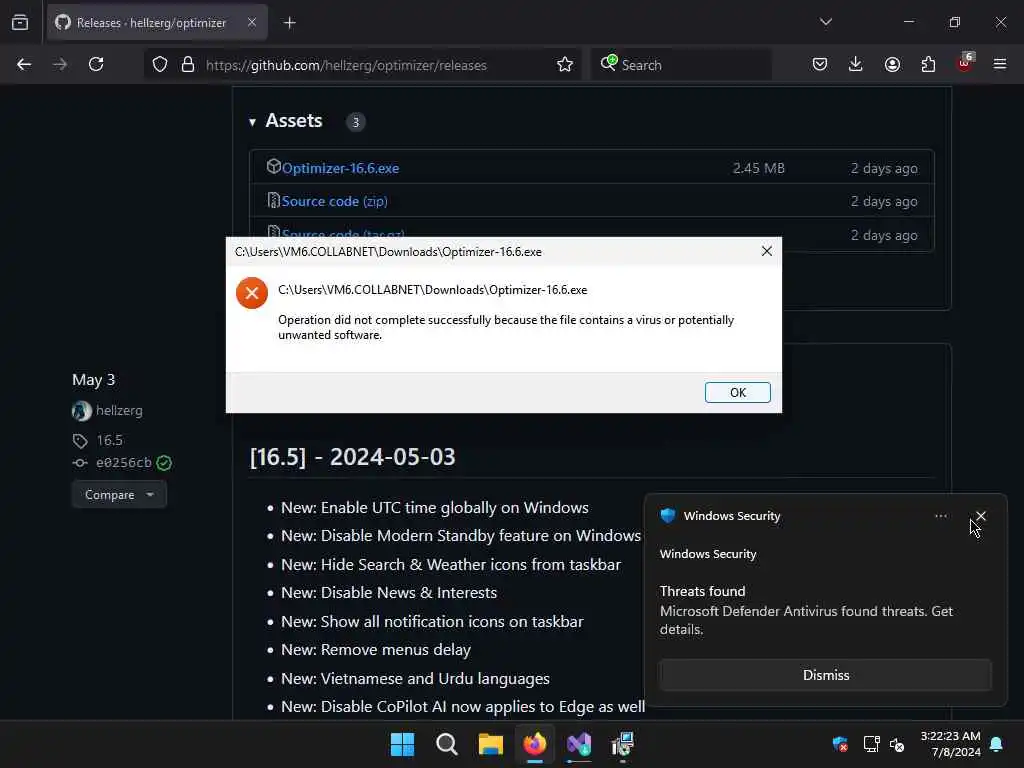Click the Threats found notification message
The image size is (1024, 768).
806,610
